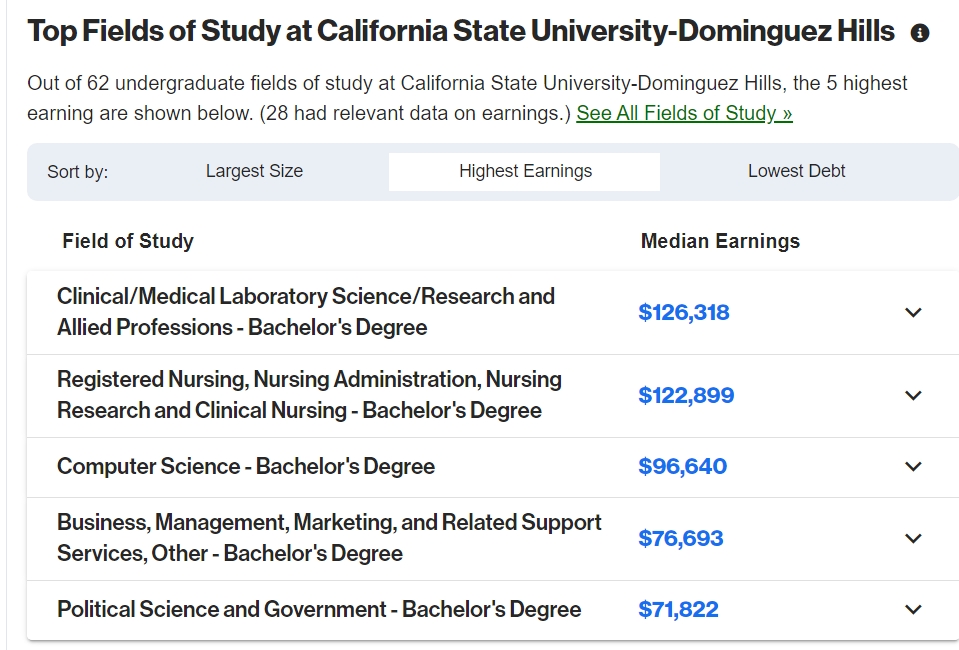Click the Median Earnings column header

coord(720,241)
